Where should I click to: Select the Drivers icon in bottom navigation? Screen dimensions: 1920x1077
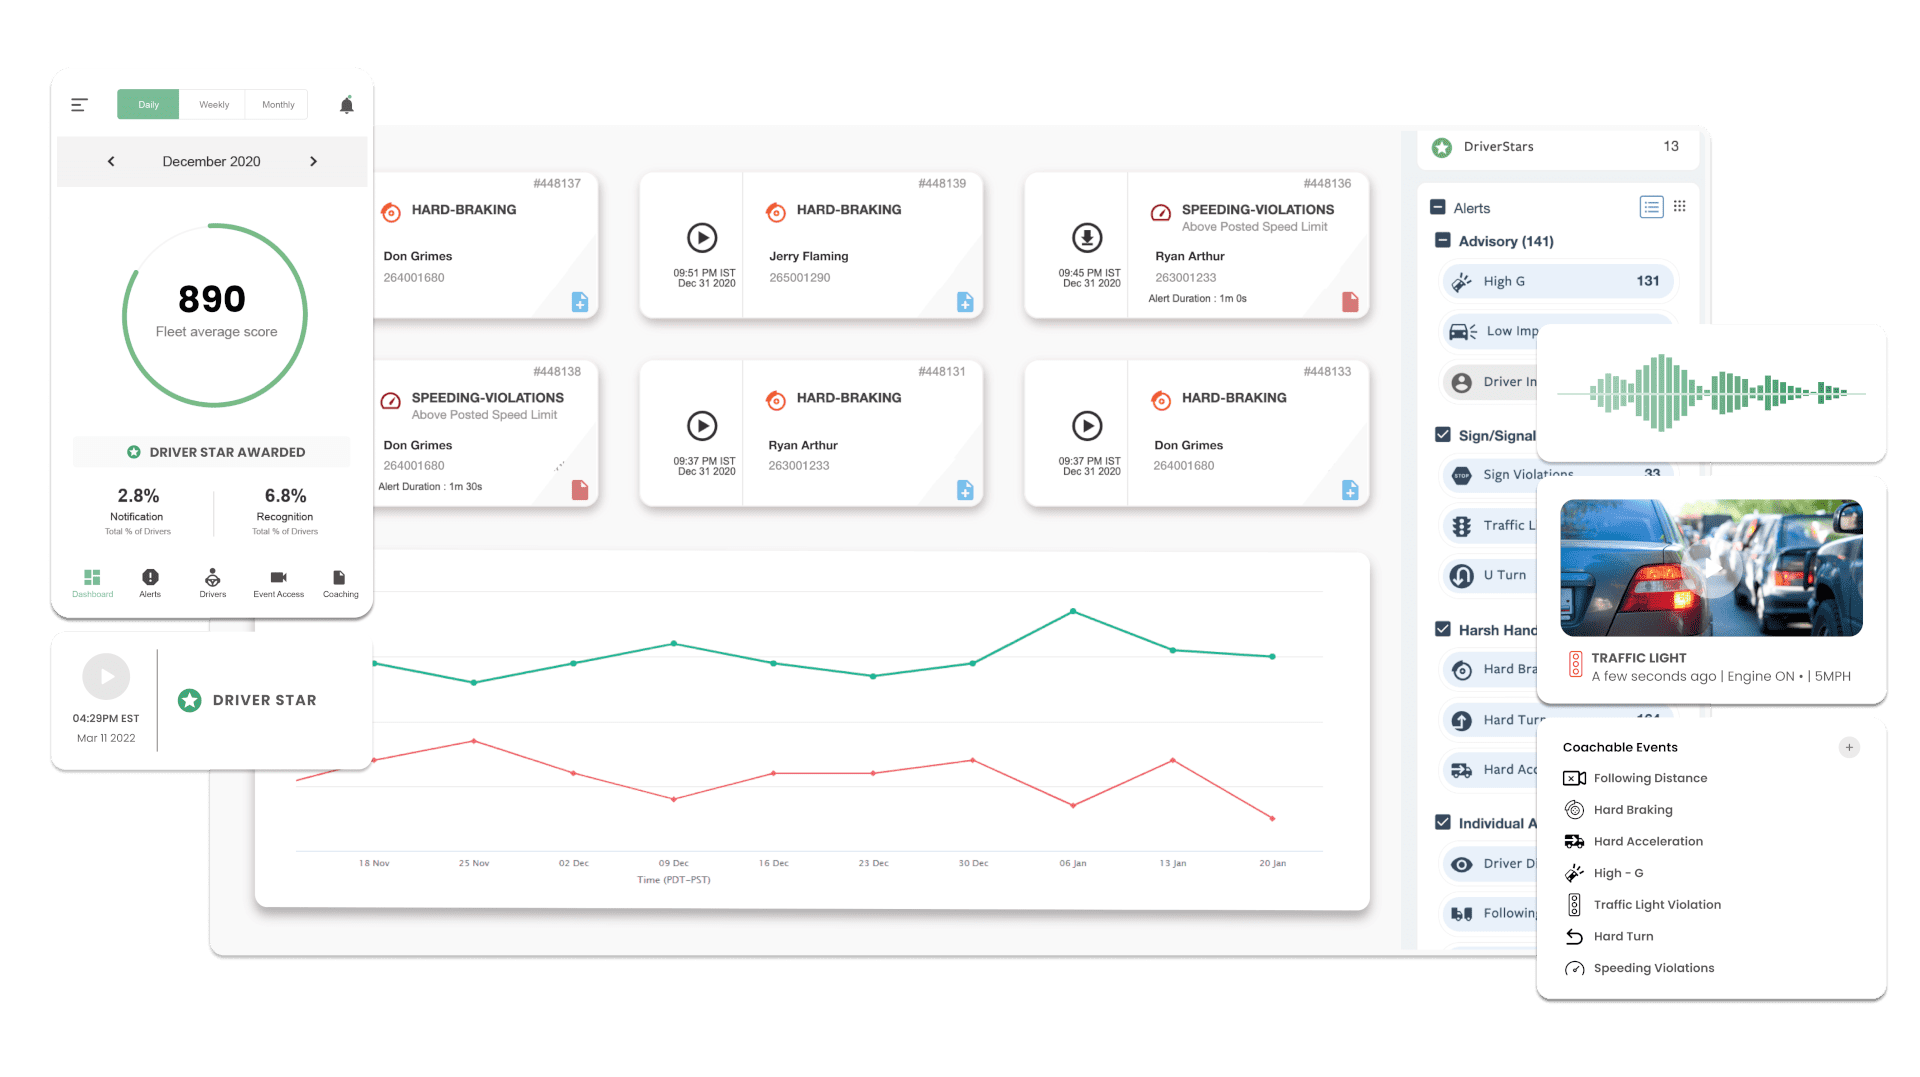[213, 578]
